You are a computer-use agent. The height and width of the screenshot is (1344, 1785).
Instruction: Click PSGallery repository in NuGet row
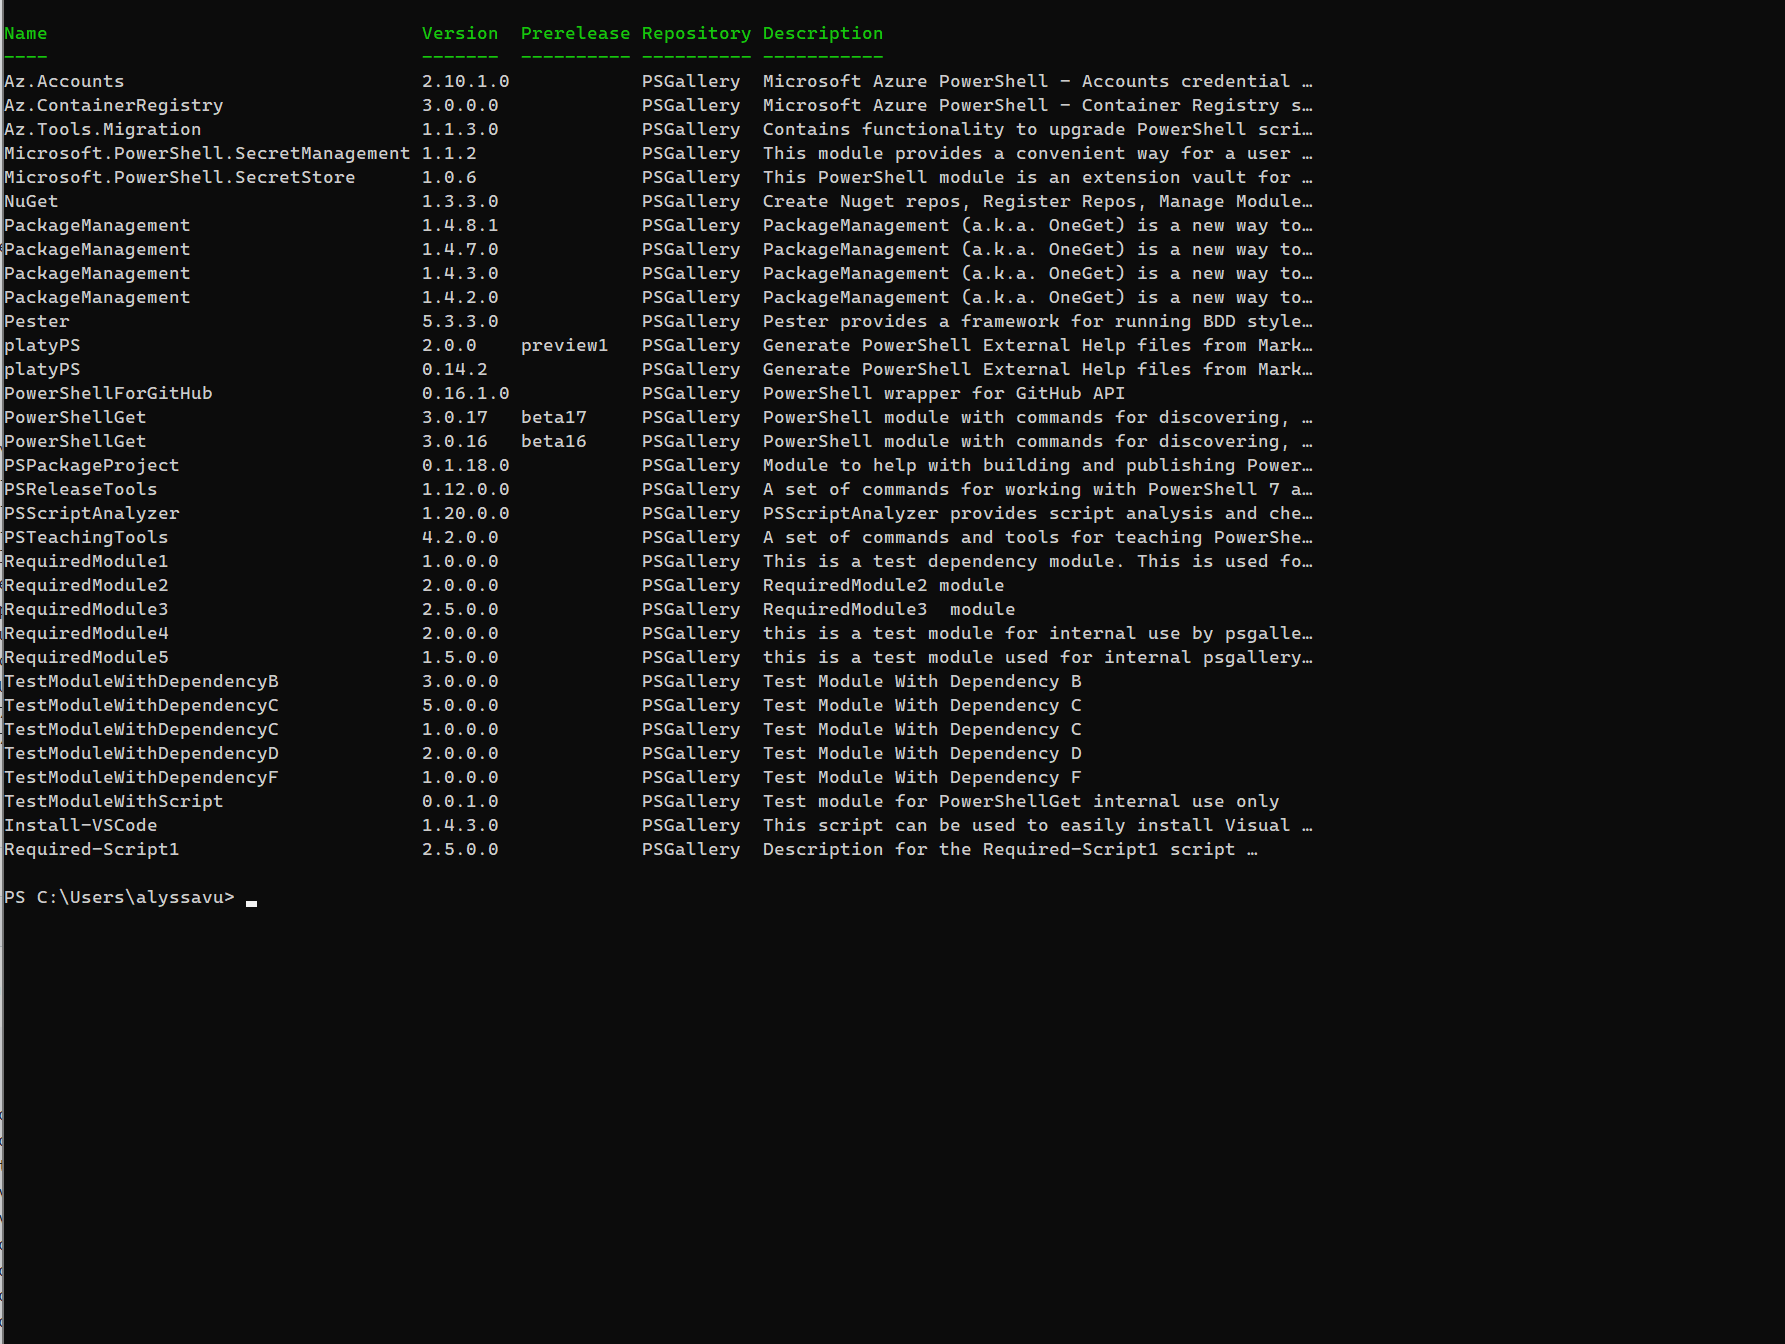pos(691,202)
